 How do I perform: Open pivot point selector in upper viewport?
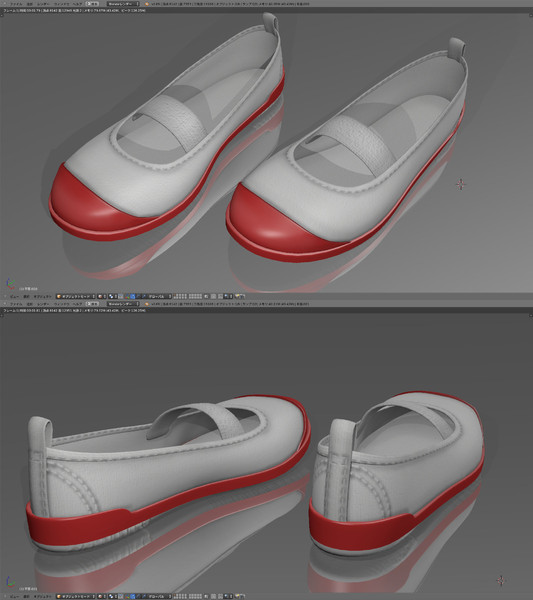(112, 296)
